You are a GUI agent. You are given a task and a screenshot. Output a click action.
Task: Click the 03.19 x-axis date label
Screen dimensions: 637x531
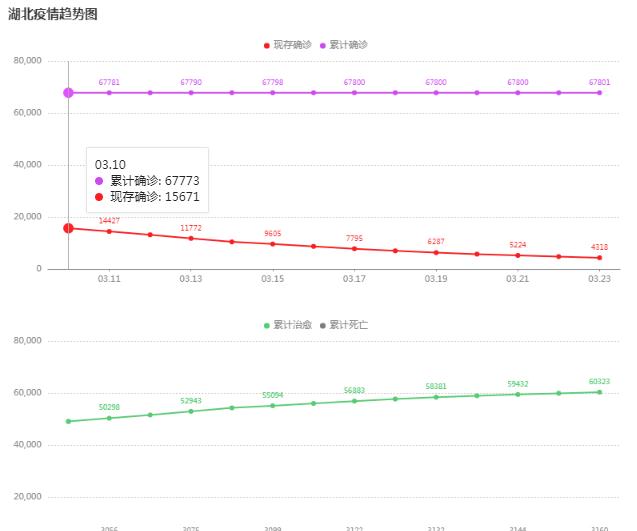tap(436, 279)
